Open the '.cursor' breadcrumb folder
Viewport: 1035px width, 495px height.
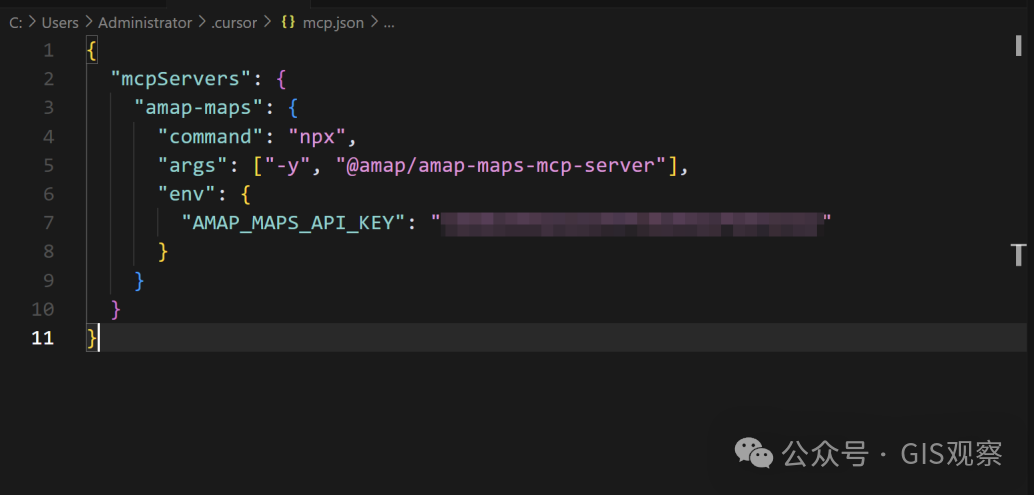[x=234, y=22]
